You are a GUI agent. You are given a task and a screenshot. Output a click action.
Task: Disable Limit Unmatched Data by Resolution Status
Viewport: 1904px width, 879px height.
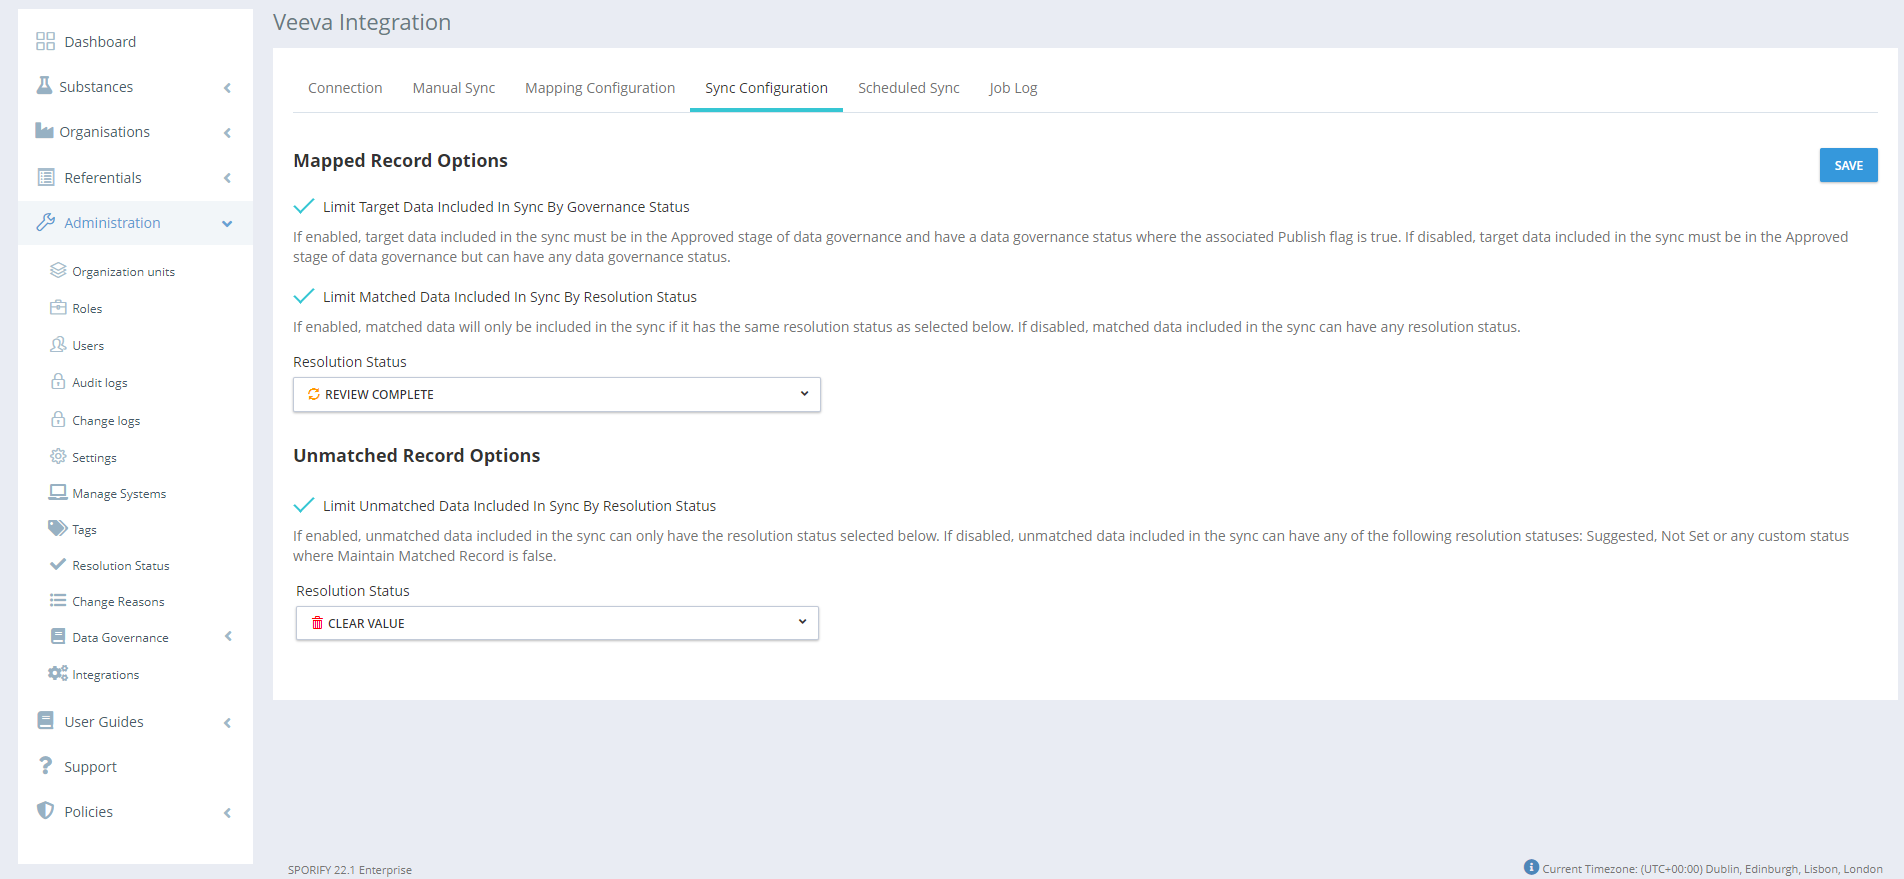tap(304, 506)
